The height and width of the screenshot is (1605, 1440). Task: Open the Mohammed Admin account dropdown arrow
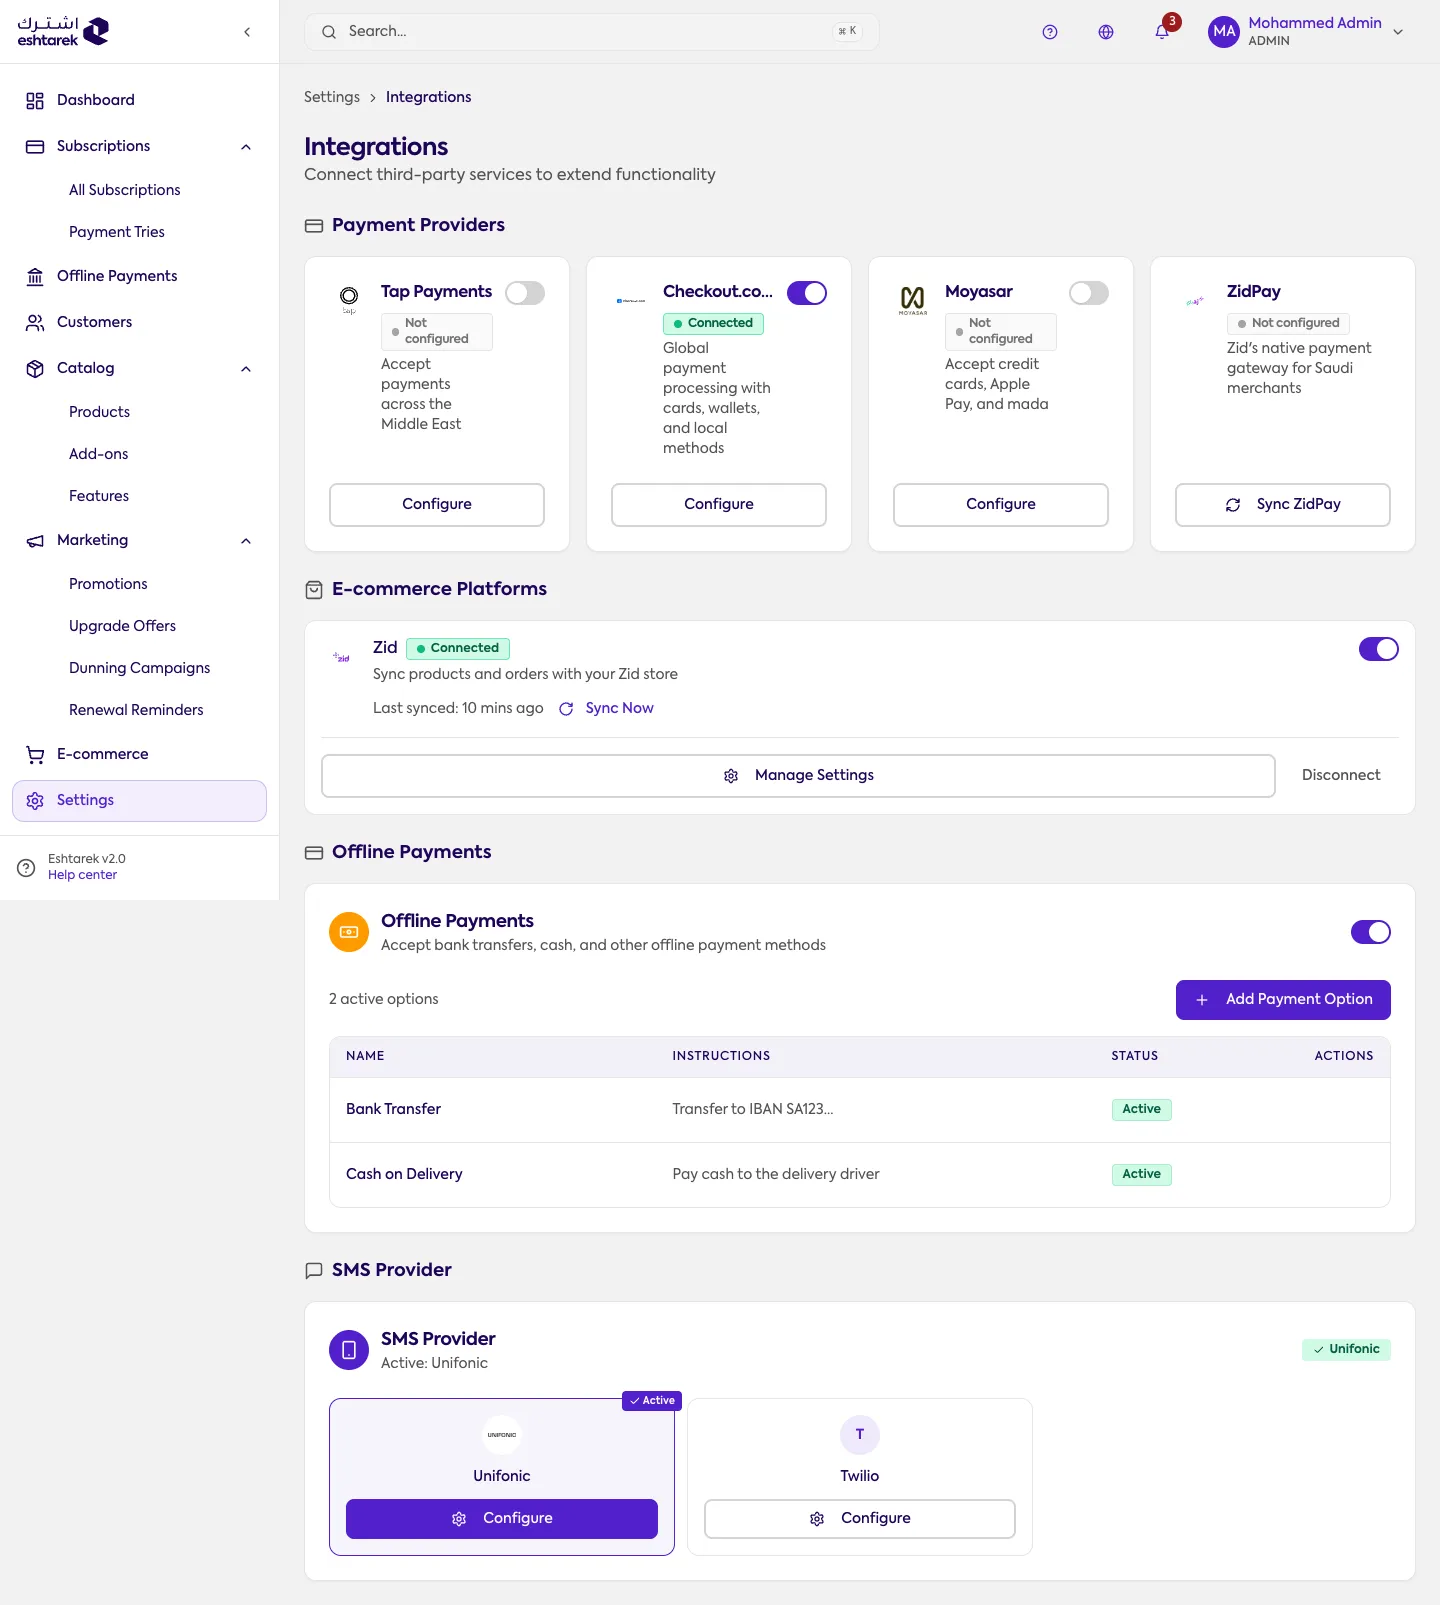click(1398, 32)
